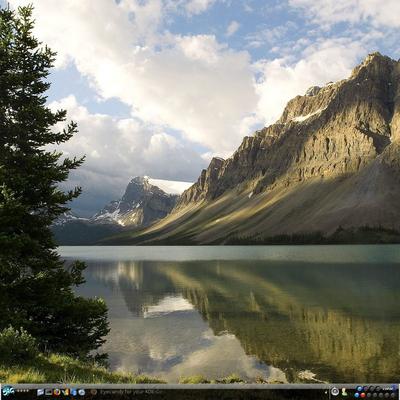Expand the system tray hidden icons arrow

(x=326, y=392)
